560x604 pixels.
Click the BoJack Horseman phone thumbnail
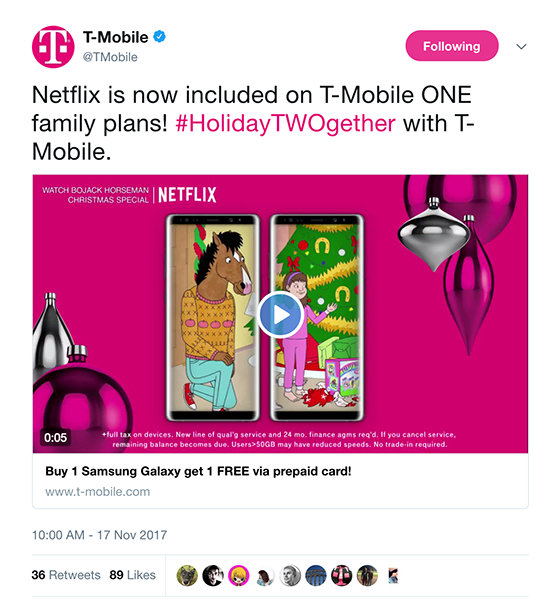213,317
